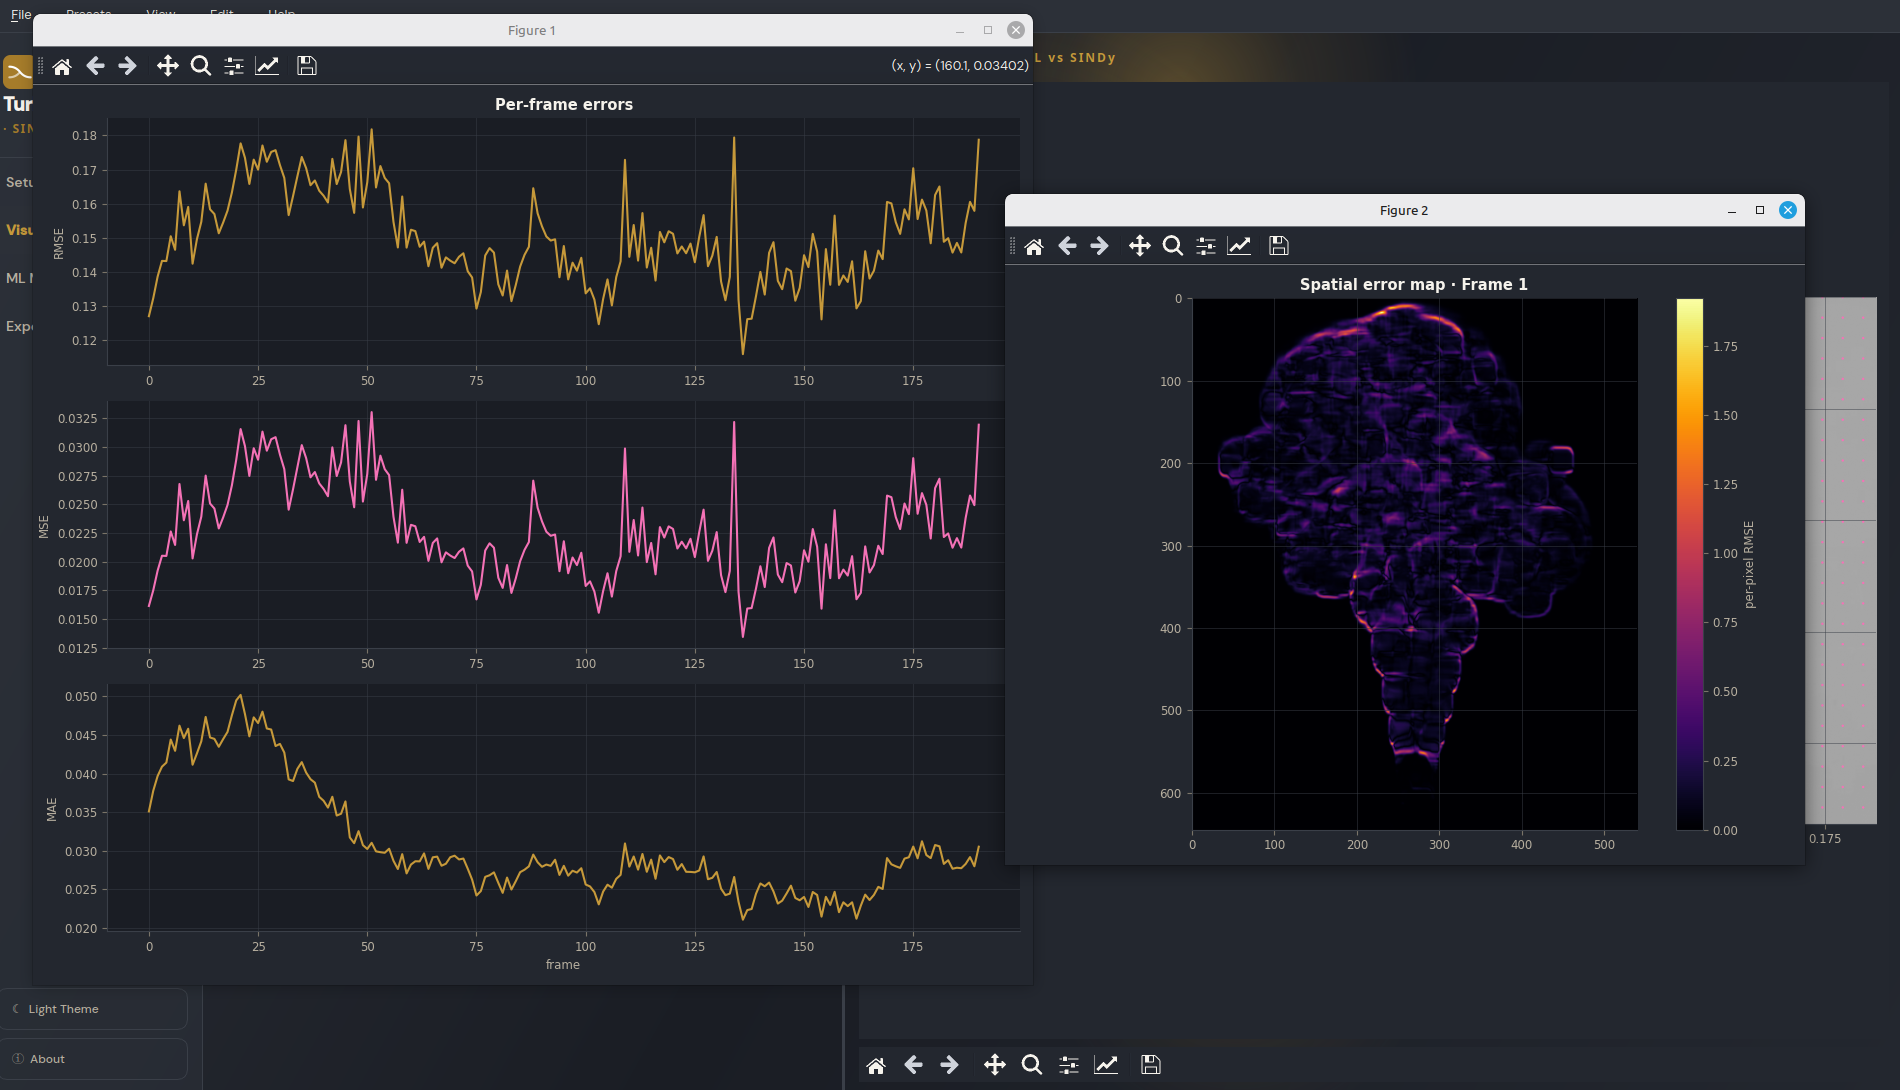Close the Figure 2 window

[1788, 210]
